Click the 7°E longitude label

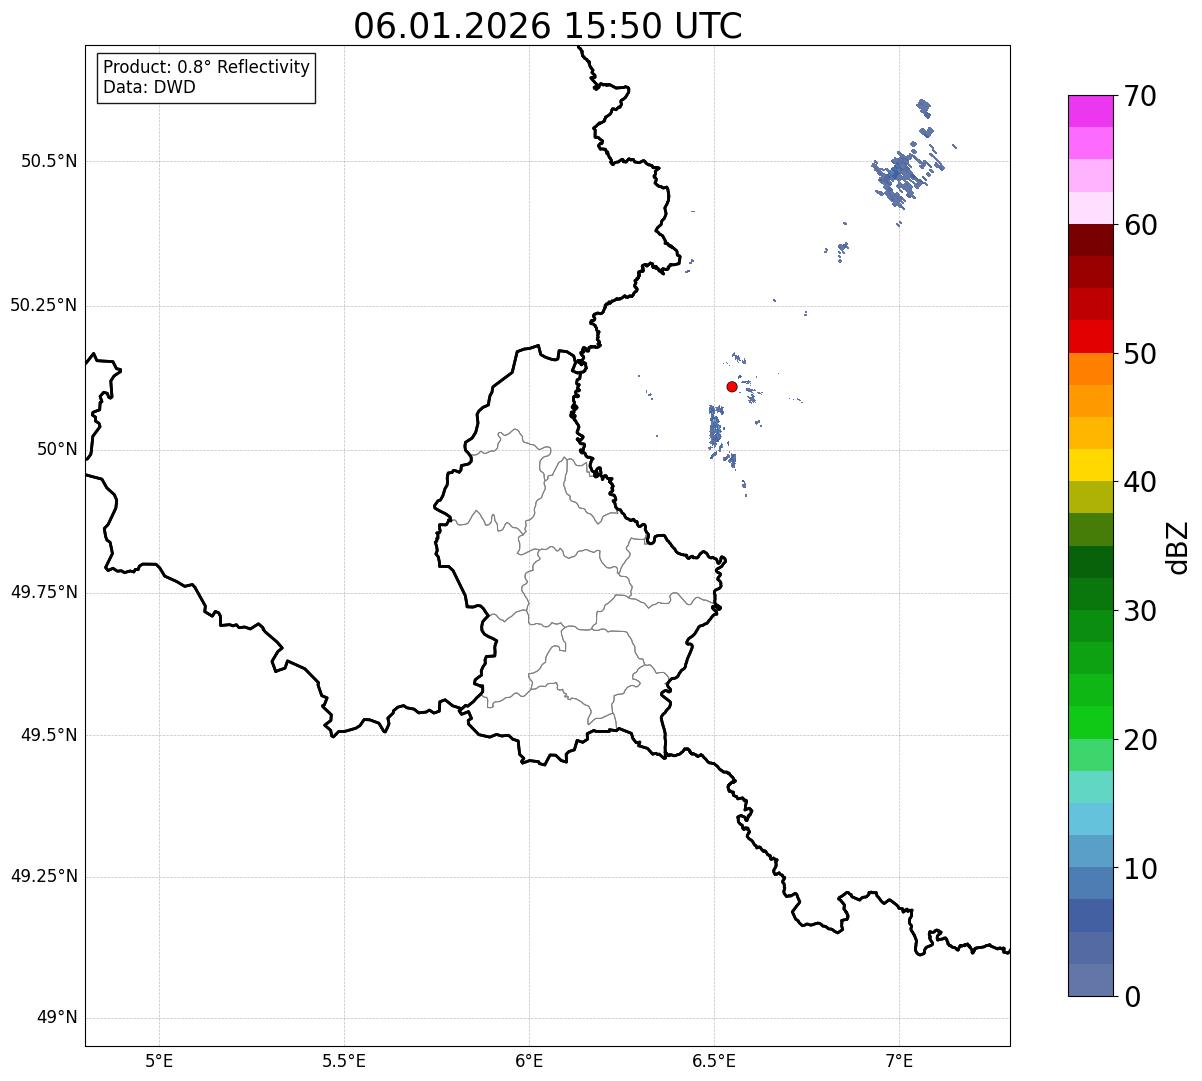click(x=899, y=1060)
